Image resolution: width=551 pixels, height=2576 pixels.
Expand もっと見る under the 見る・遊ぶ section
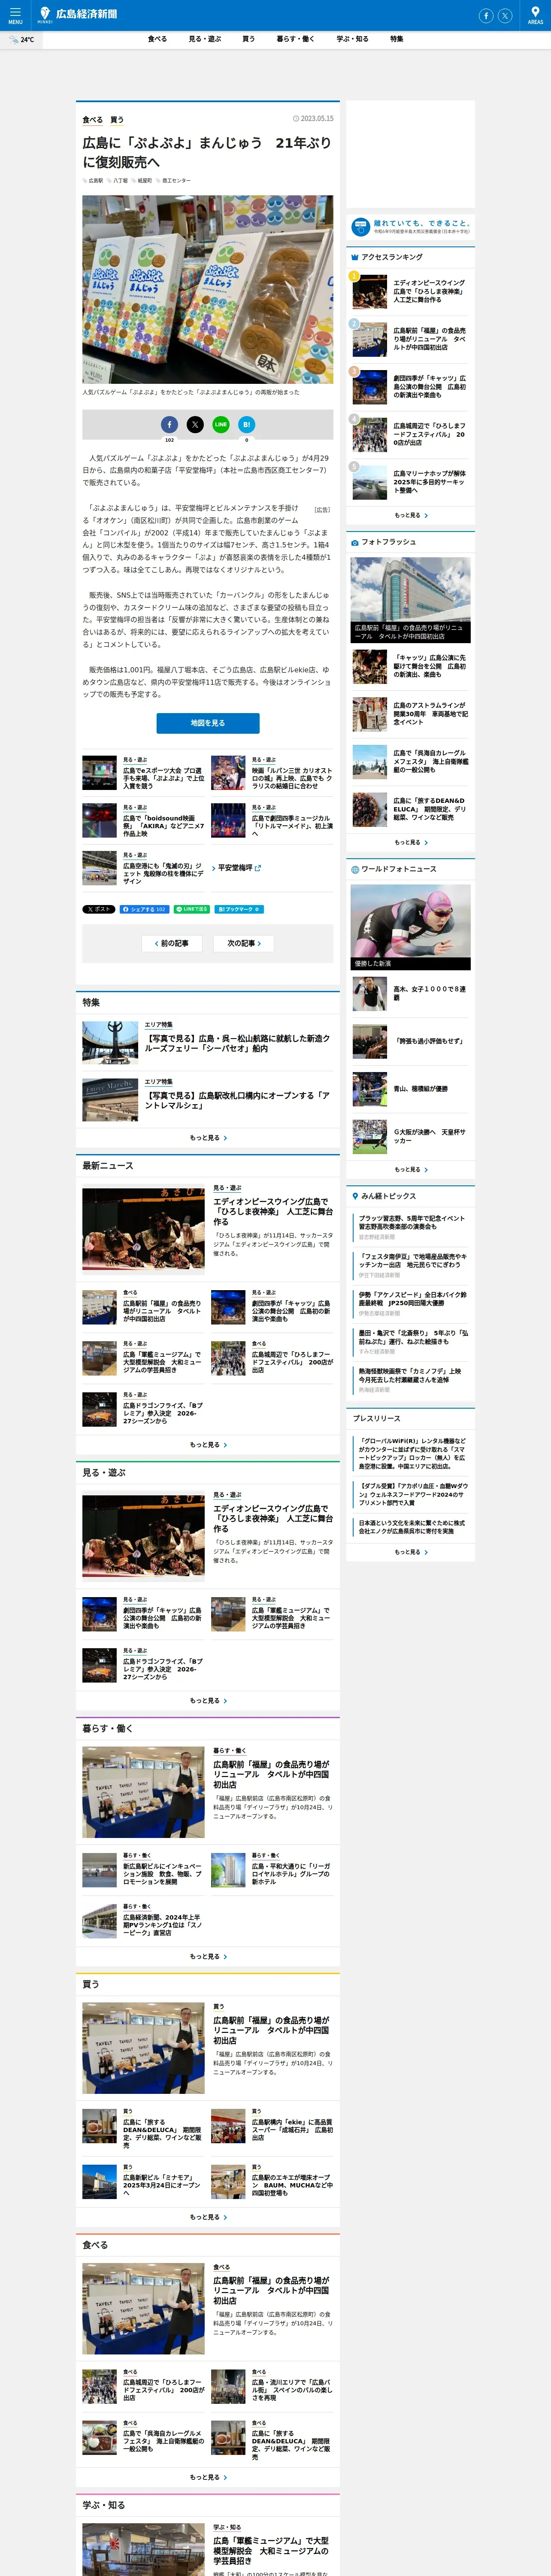point(208,1700)
